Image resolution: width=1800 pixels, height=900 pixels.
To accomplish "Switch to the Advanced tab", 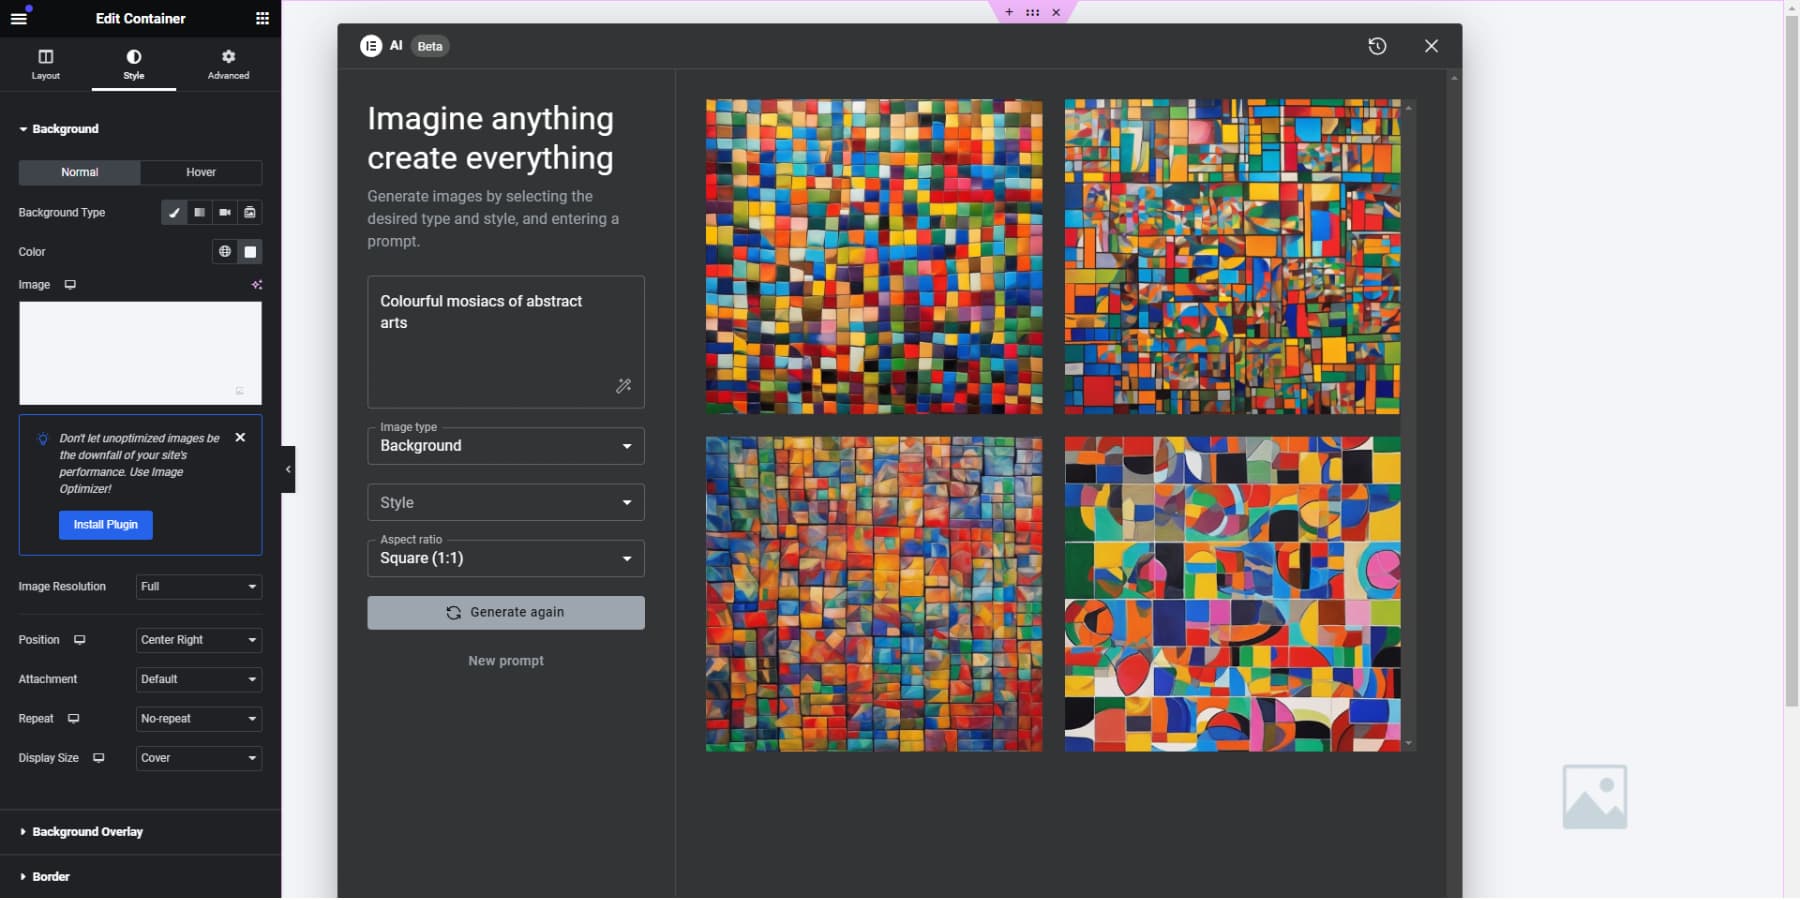I will [228, 65].
